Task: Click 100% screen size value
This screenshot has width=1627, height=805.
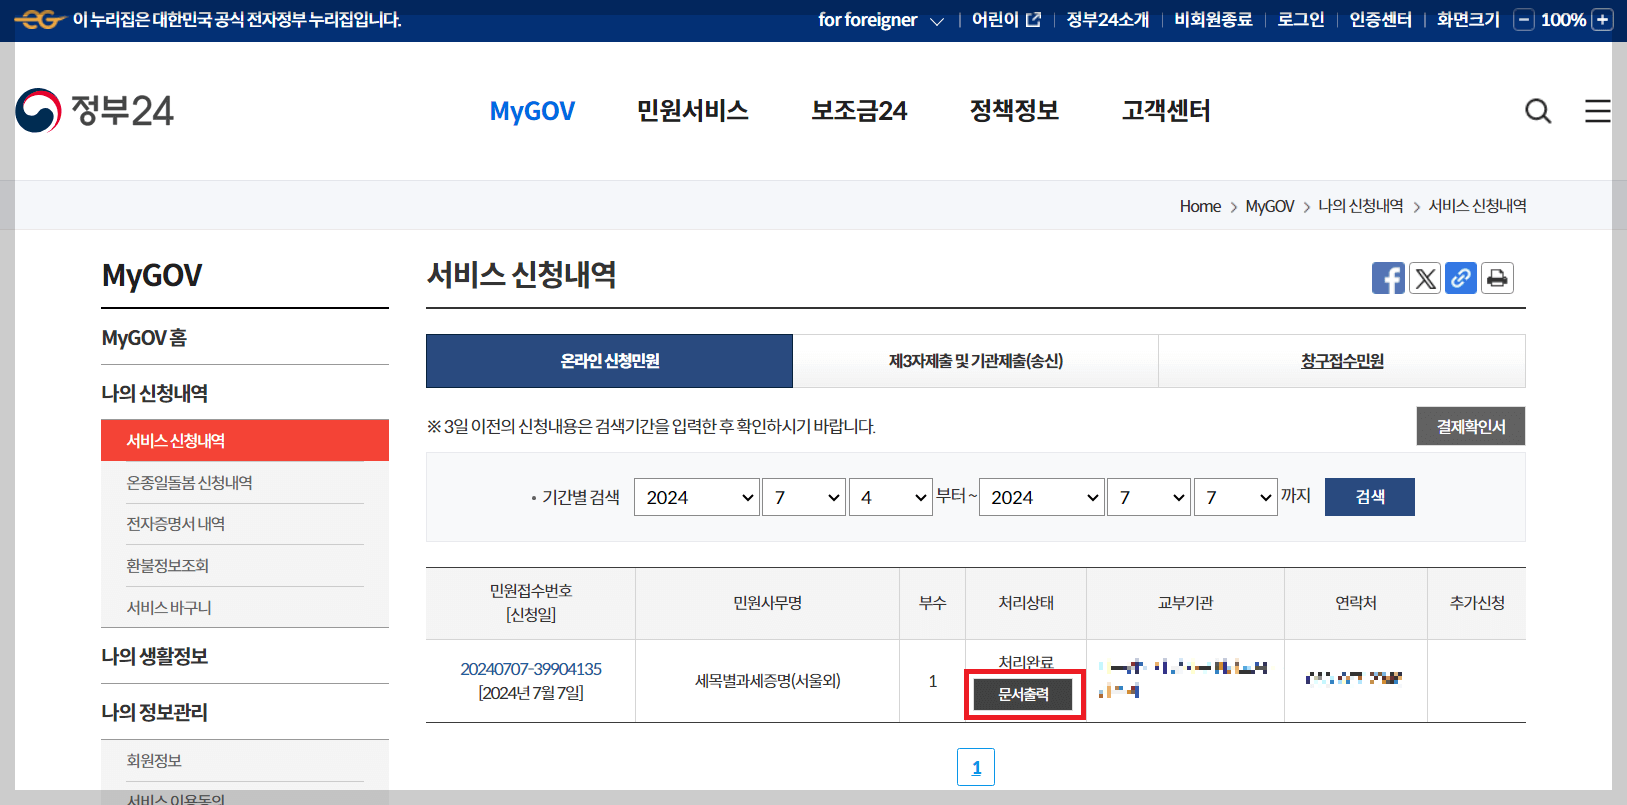Action: [x=1563, y=20]
